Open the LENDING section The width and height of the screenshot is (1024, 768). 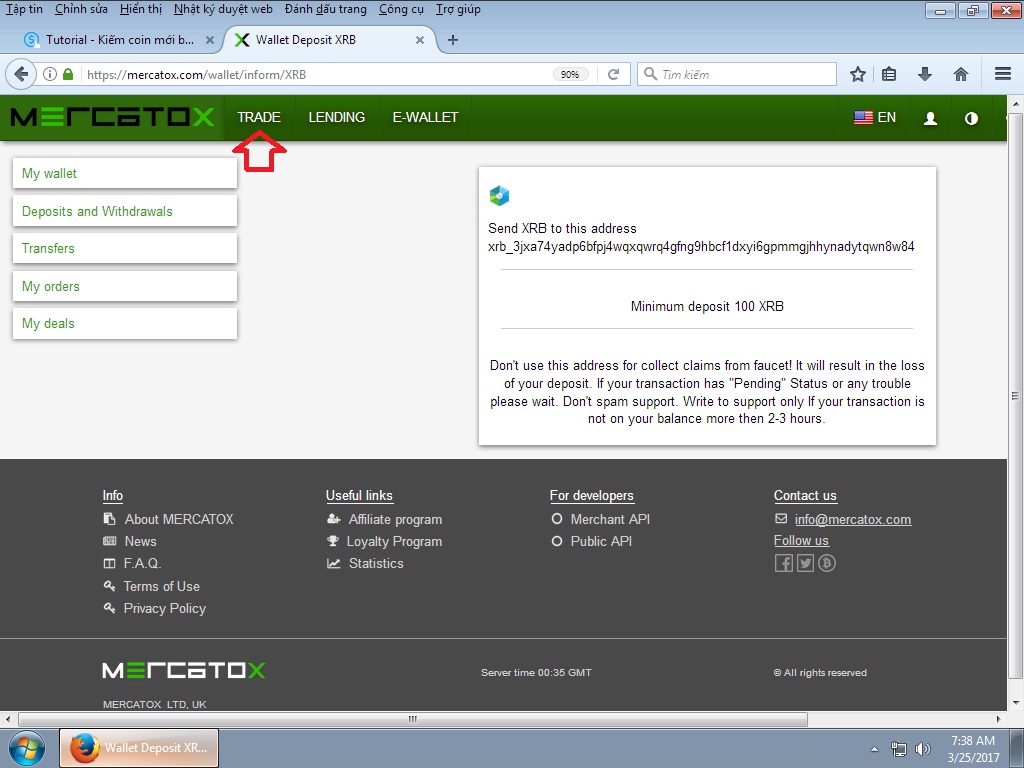(x=336, y=118)
